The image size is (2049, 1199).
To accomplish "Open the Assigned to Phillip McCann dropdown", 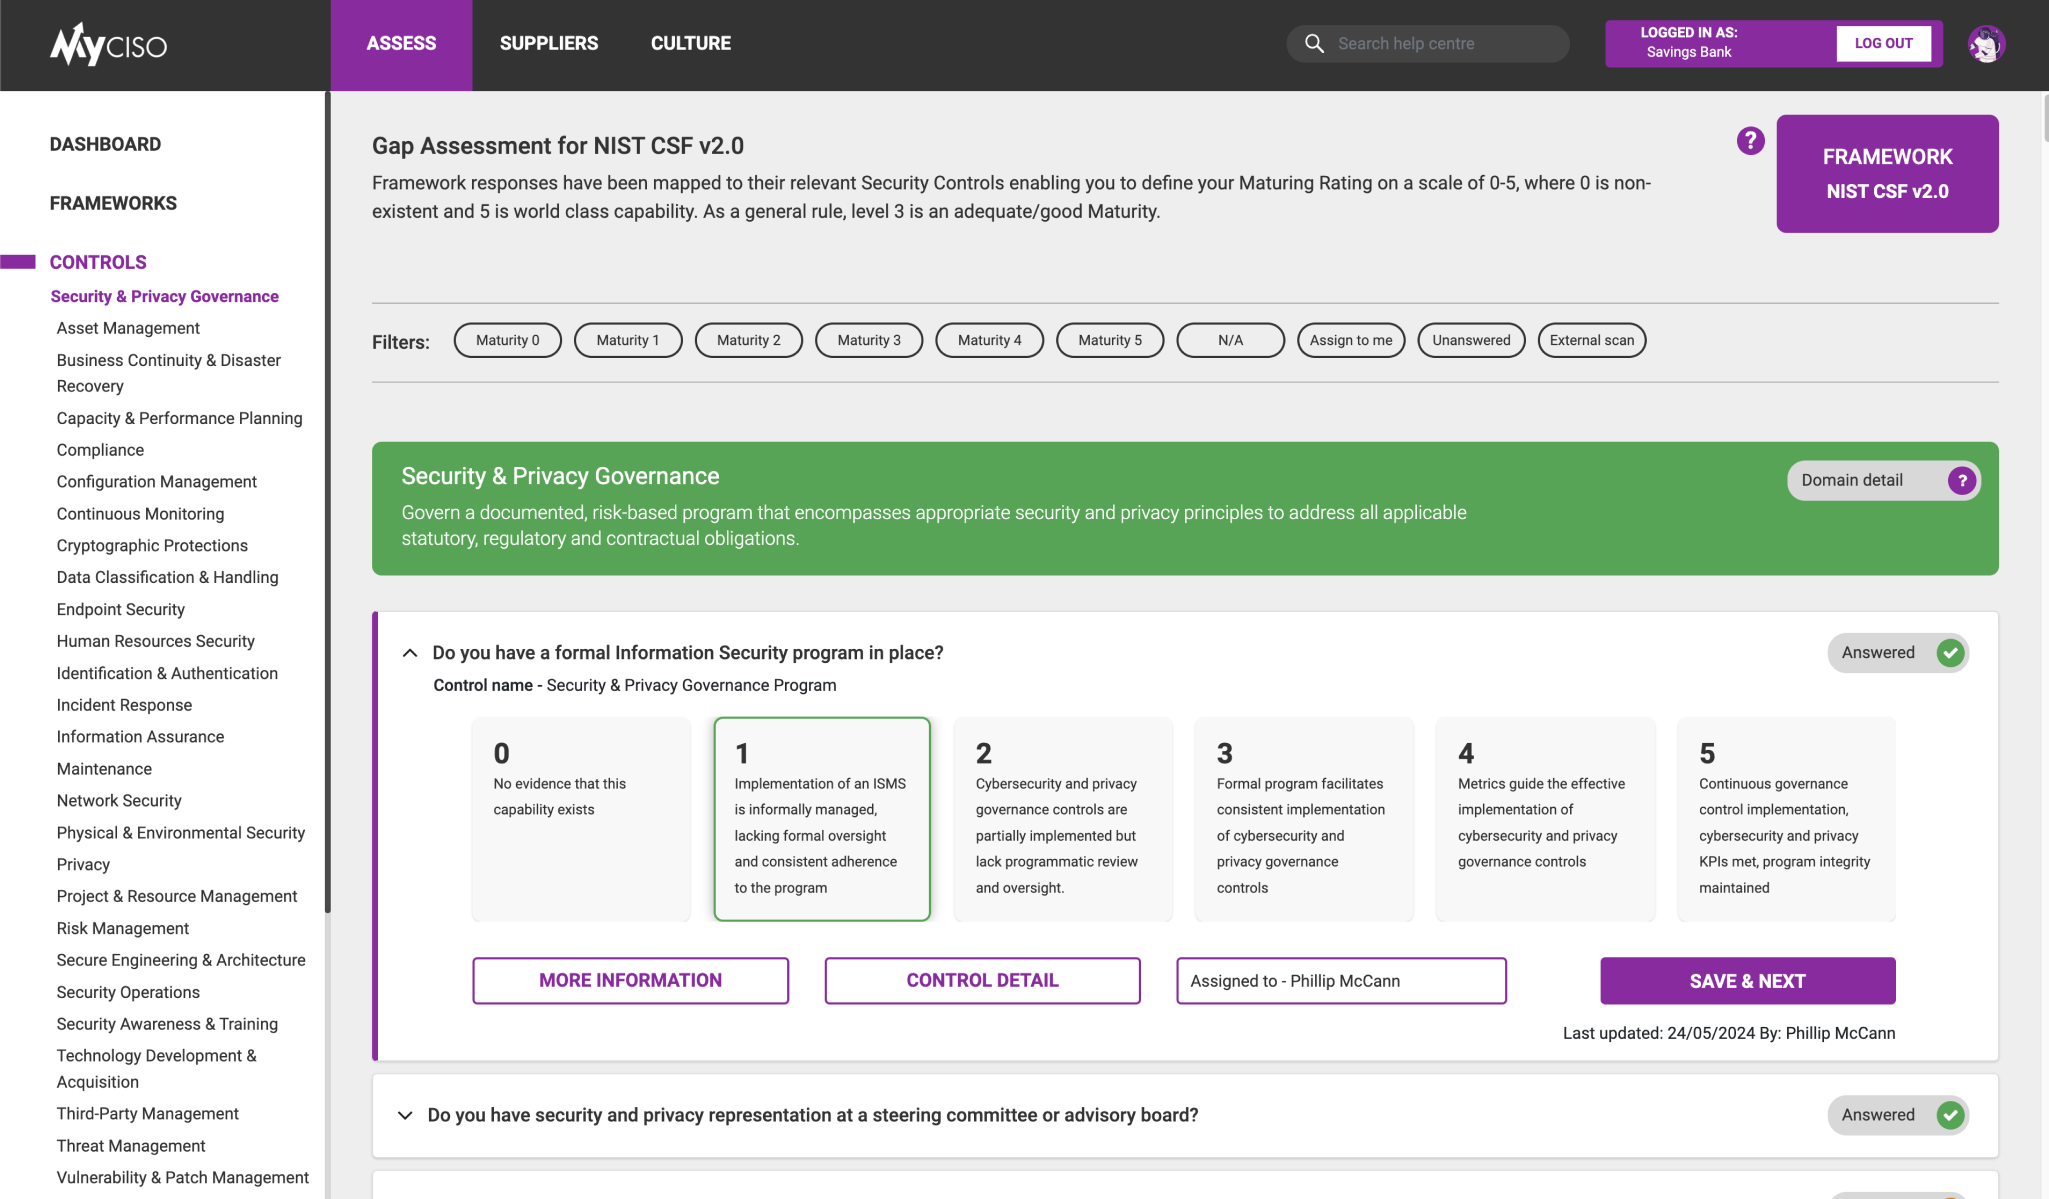I will [x=1341, y=981].
